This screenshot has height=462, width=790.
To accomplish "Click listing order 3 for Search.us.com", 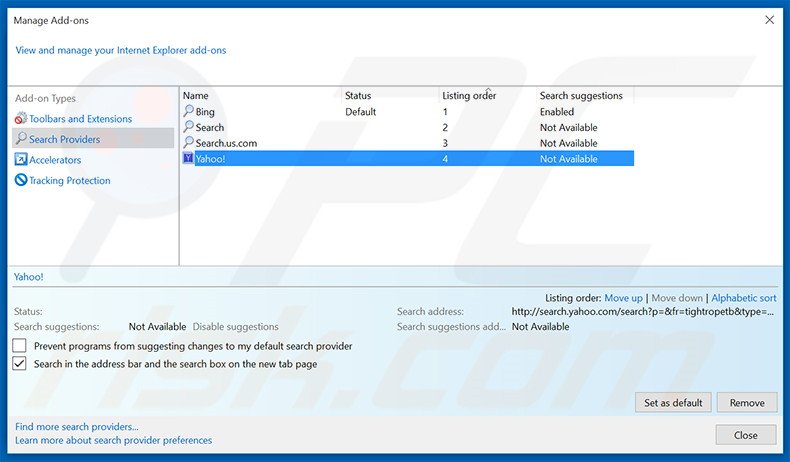I will (x=445, y=143).
